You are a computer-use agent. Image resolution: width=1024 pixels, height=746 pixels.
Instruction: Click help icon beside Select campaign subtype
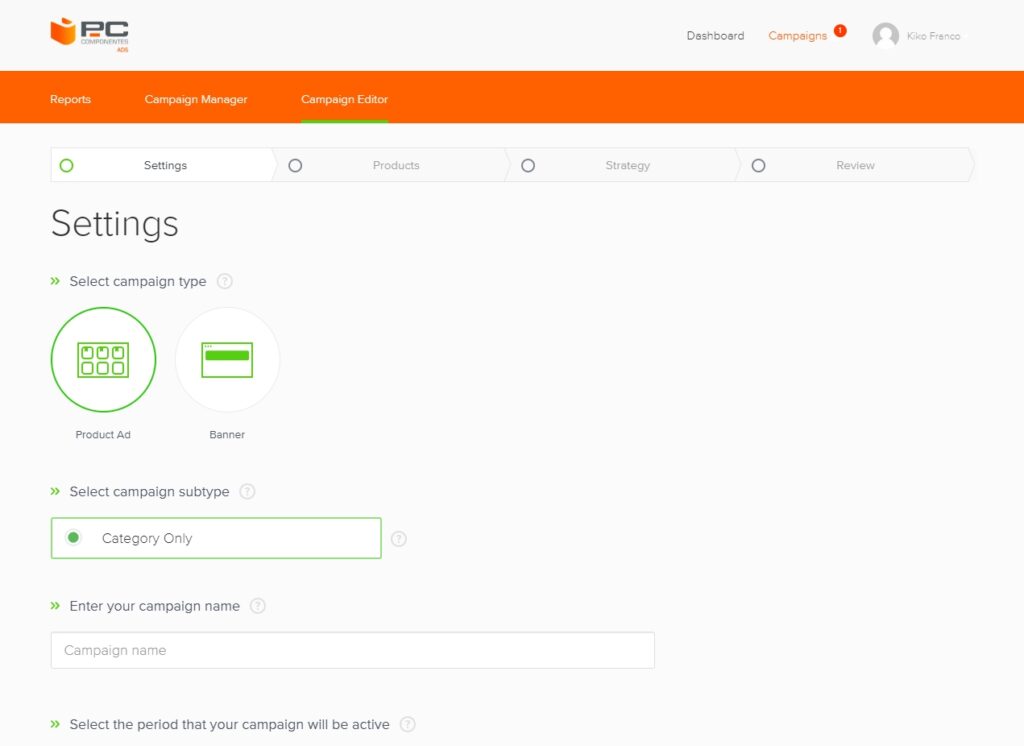pyautogui.click(x=248, y=492)
